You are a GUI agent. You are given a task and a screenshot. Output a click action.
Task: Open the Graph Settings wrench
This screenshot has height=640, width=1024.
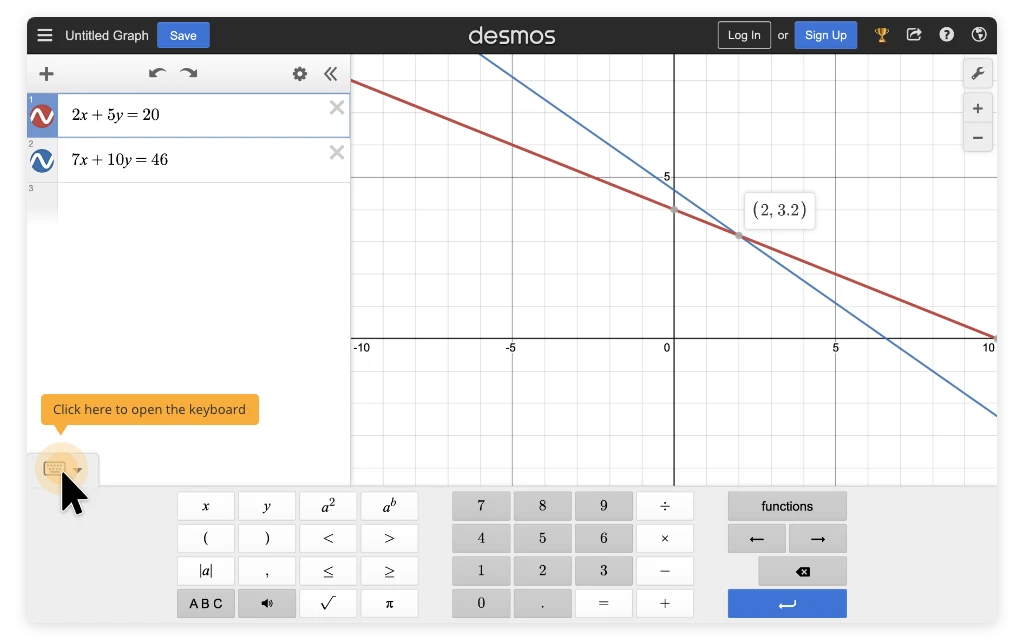[x=977, y=73]
